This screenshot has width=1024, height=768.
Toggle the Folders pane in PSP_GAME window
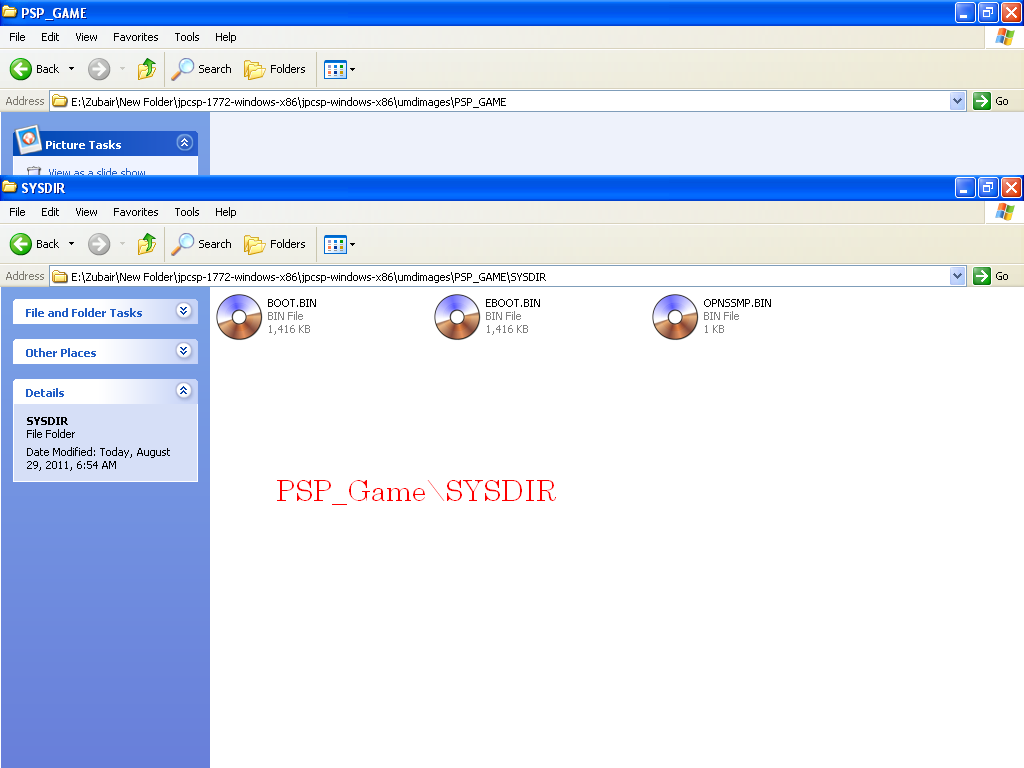pos(275,69)
